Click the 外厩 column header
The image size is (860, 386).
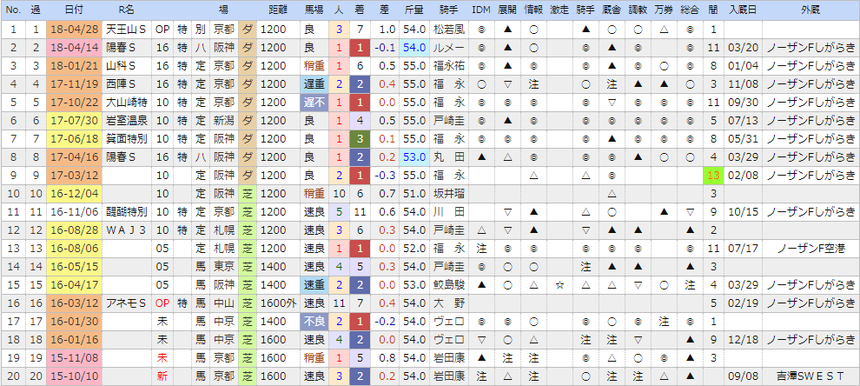coord(811,10)
